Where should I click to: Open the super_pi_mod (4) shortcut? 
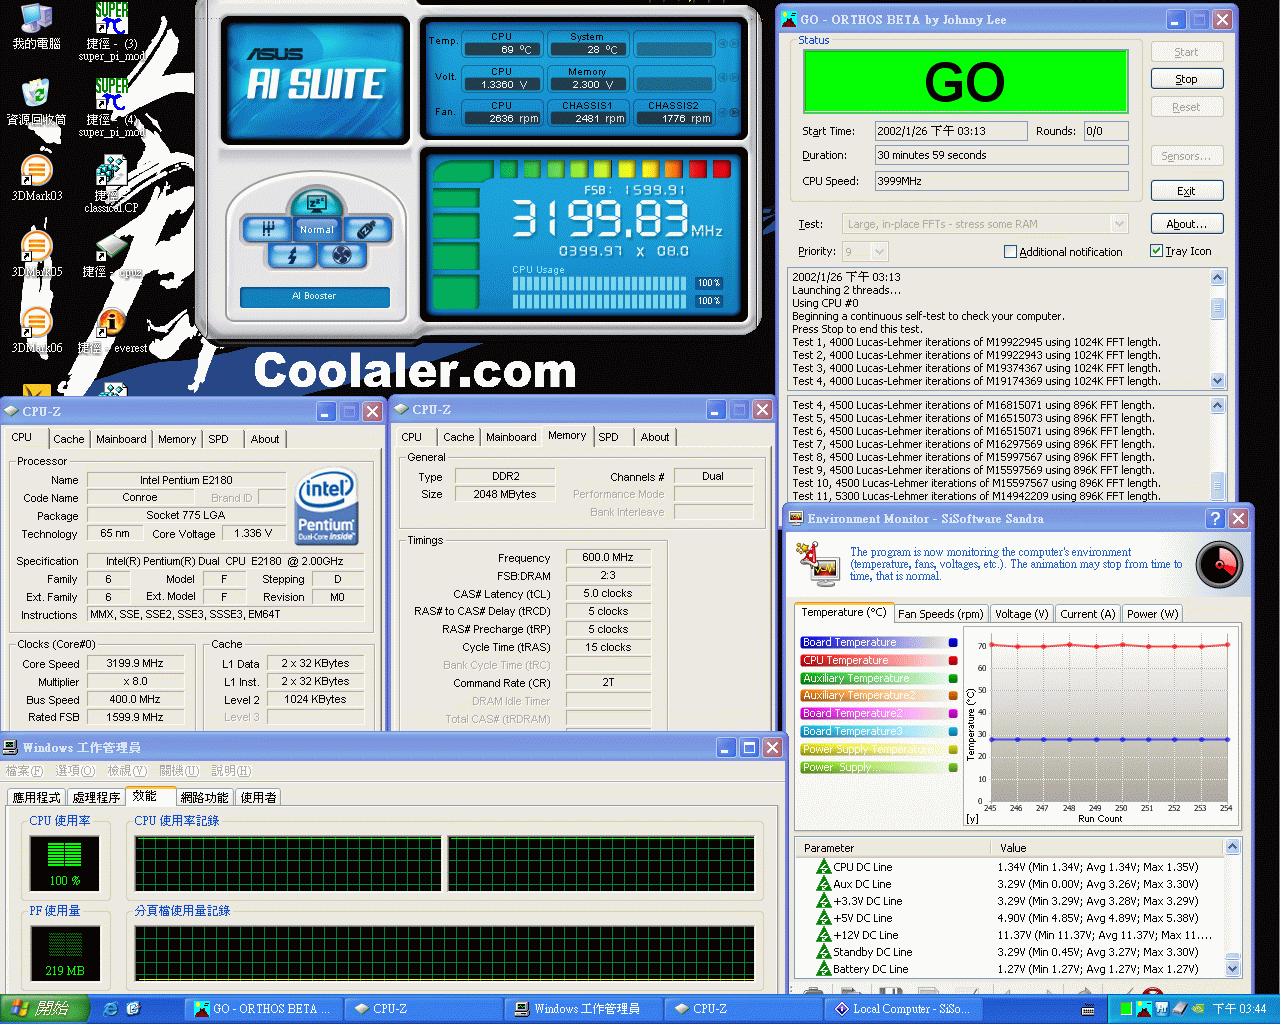pos(111,106)
